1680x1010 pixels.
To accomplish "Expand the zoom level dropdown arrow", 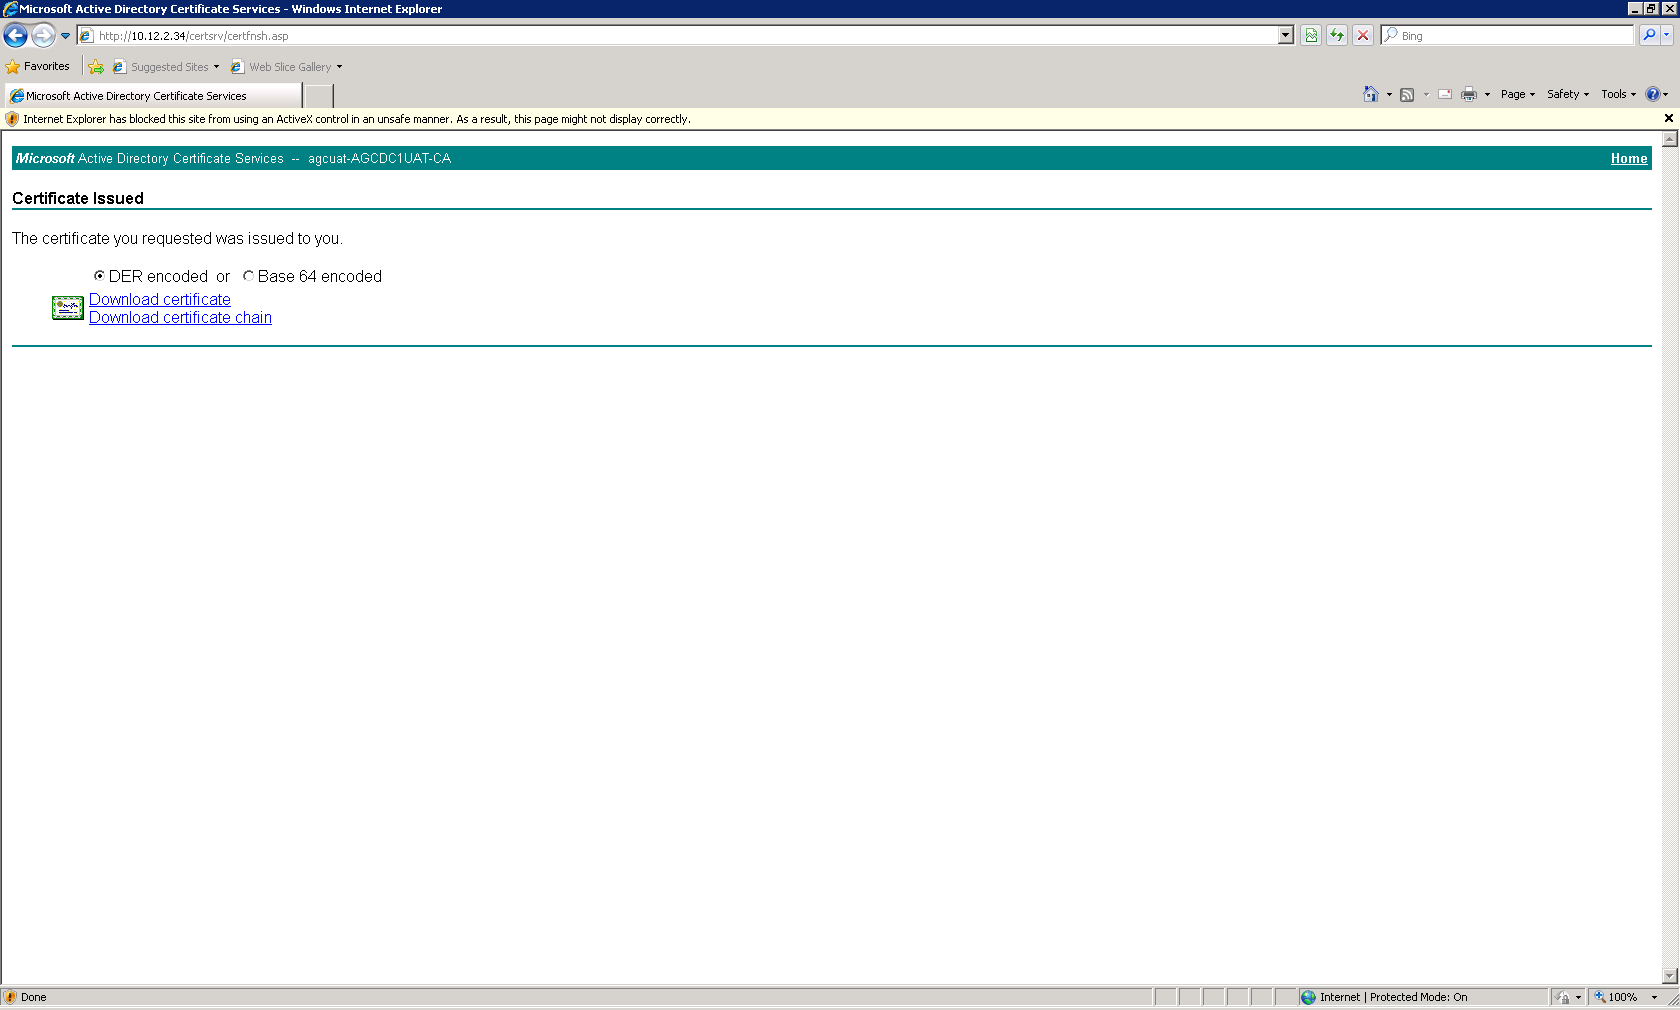I will [1654, 997].
